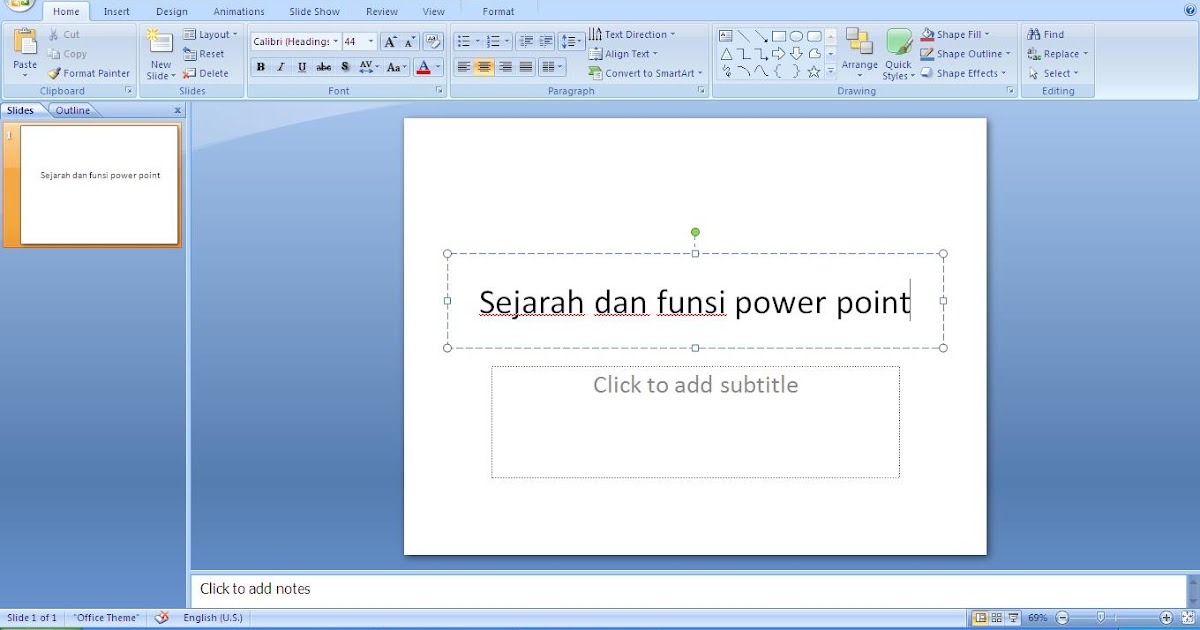Decrease font size with Shrink Font
This screenshot has width=1200, height=630.
click(410, 41)
